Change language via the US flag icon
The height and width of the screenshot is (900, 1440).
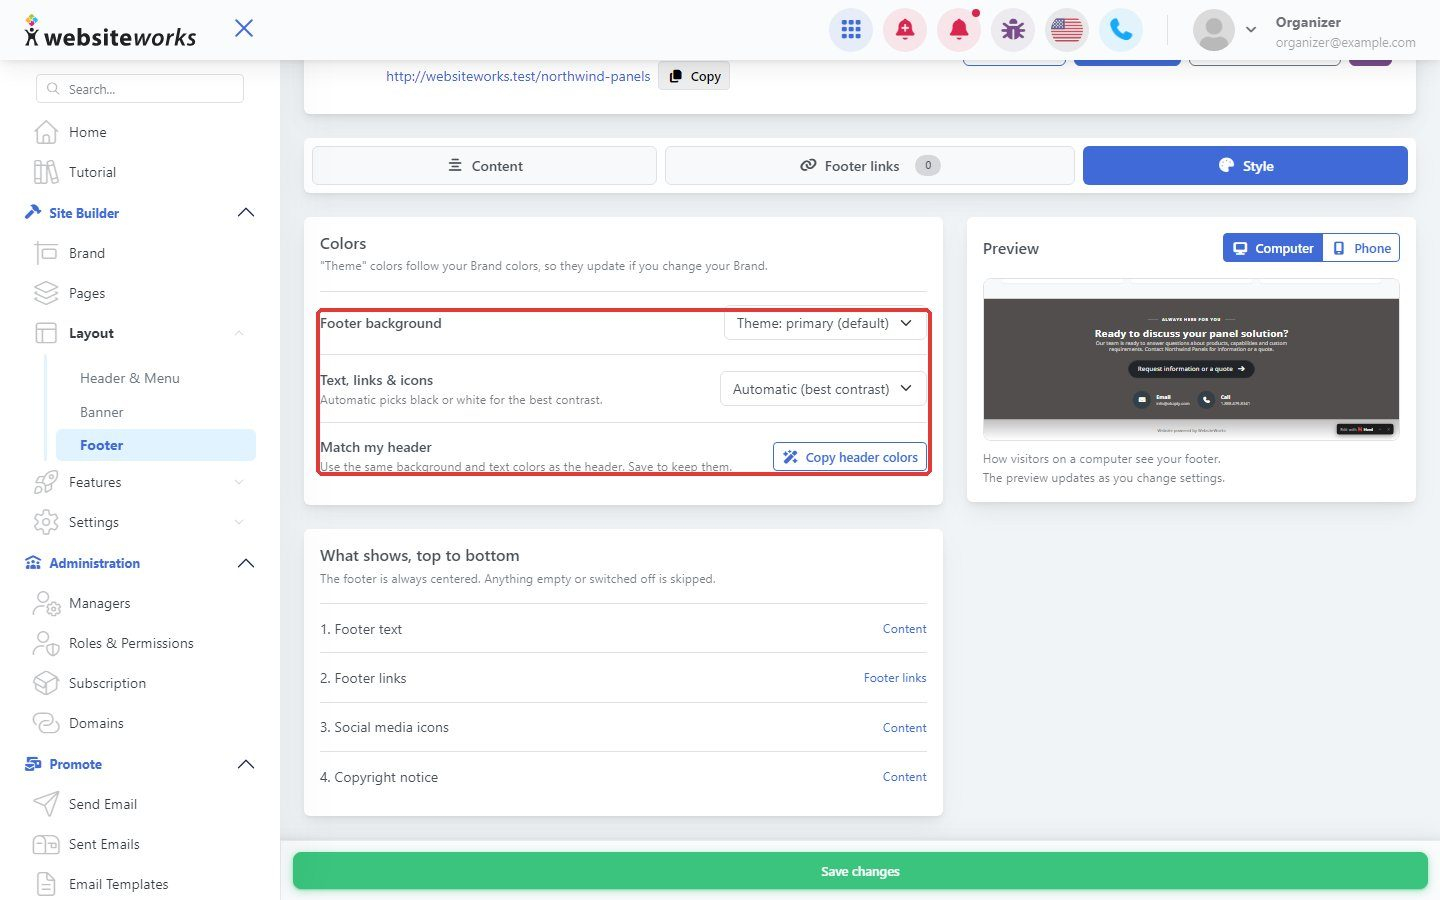click(1067, 30)
